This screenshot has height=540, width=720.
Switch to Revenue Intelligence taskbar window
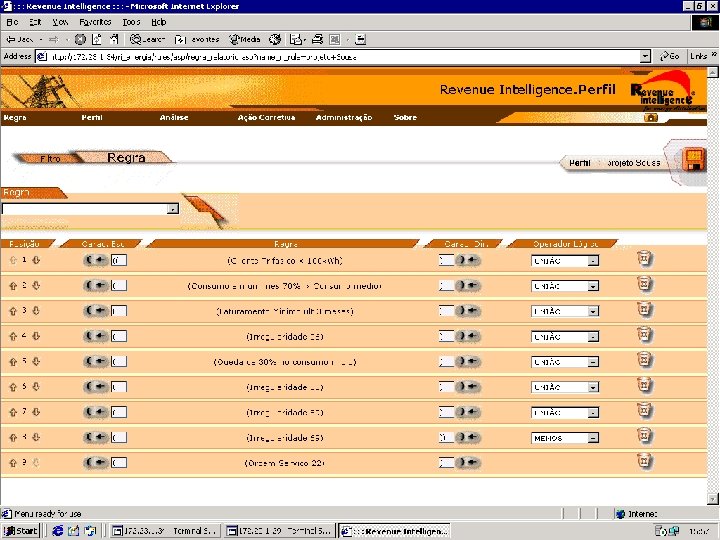pos(395,531)
